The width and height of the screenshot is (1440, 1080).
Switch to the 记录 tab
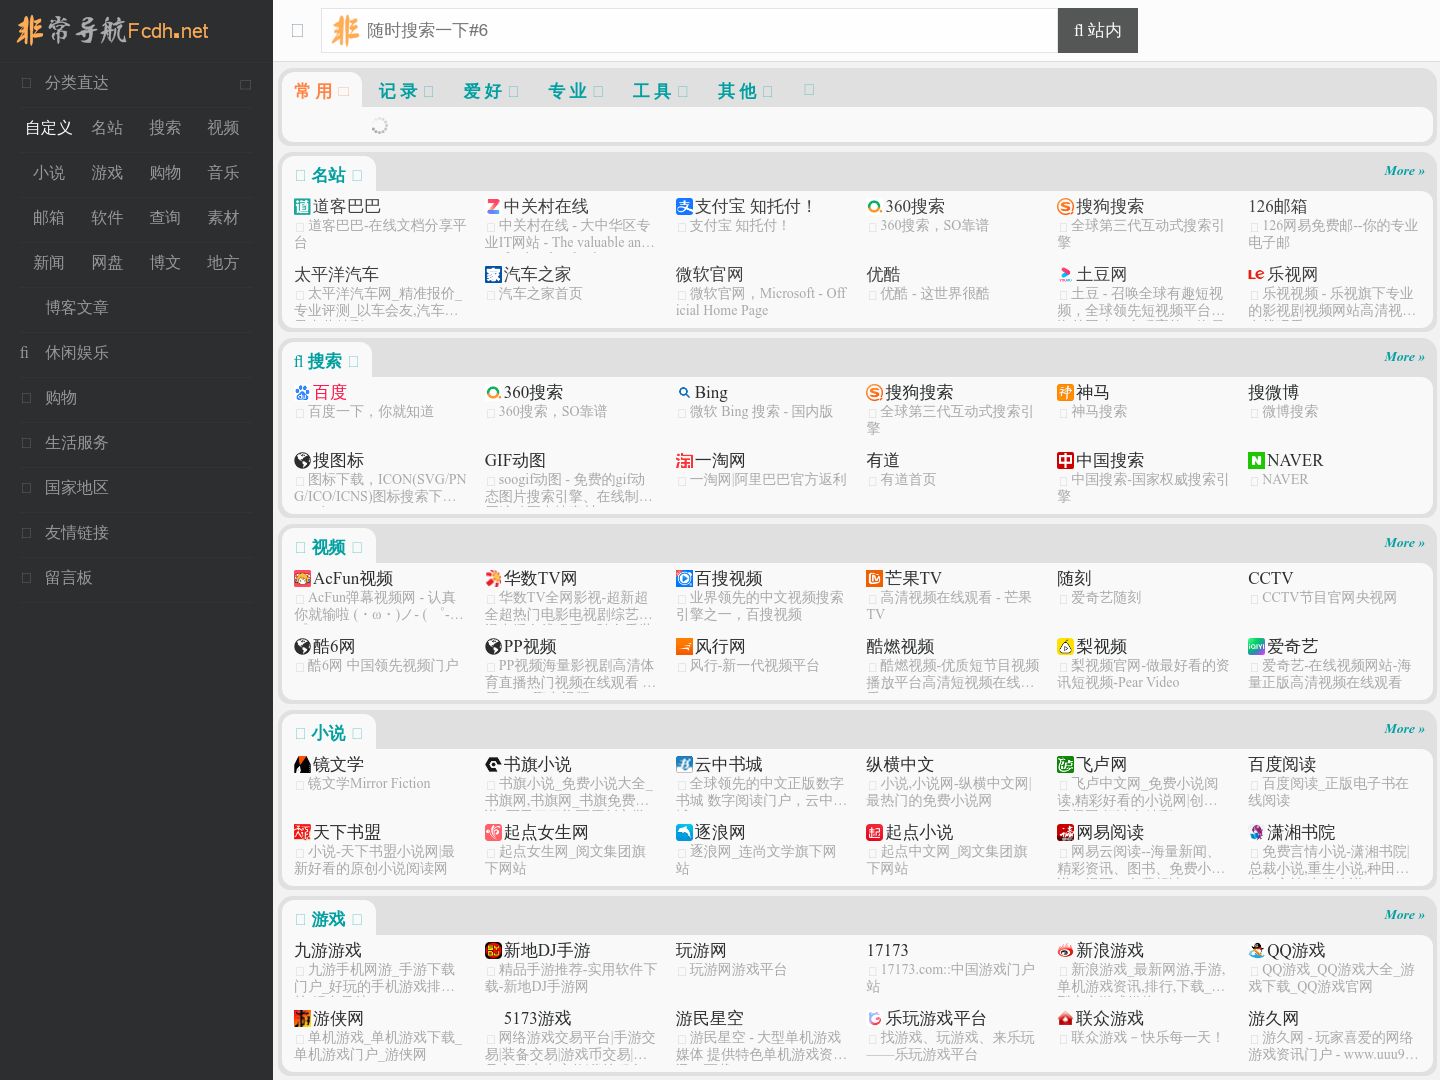405,91
